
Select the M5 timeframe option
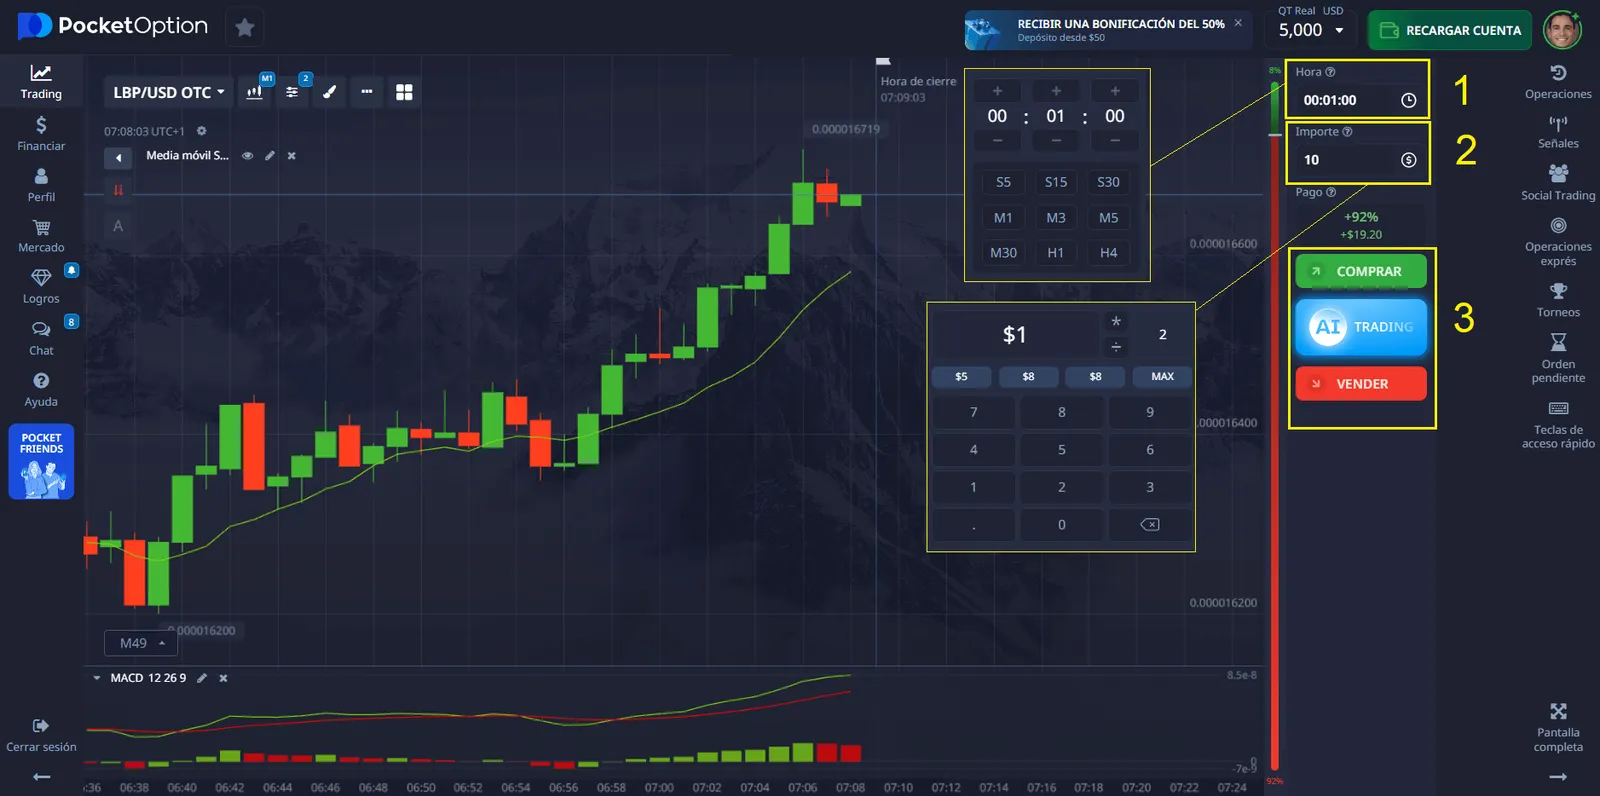pyautogui.click(x=1108, y=218)
